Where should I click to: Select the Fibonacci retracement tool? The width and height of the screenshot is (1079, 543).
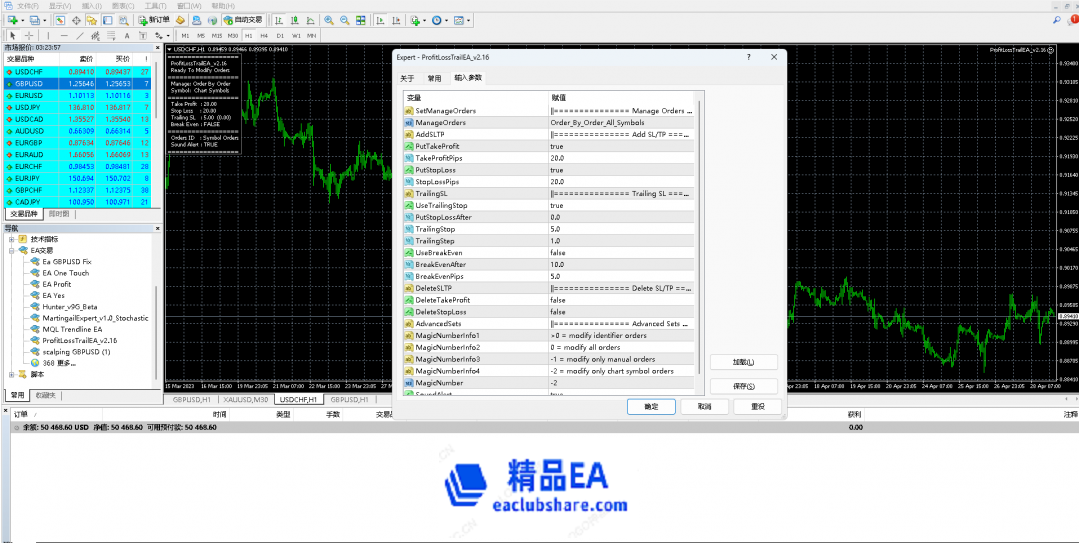tap(111, 35)
